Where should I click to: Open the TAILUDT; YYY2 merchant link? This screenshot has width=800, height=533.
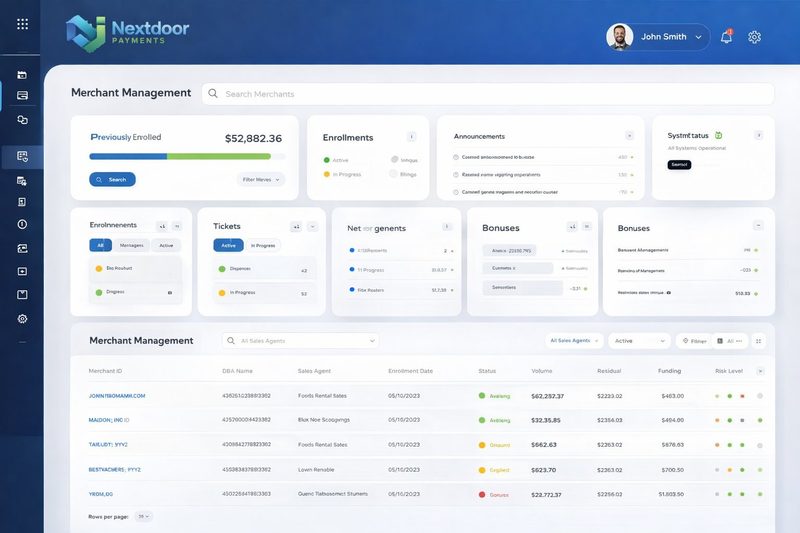pos(108,445)
